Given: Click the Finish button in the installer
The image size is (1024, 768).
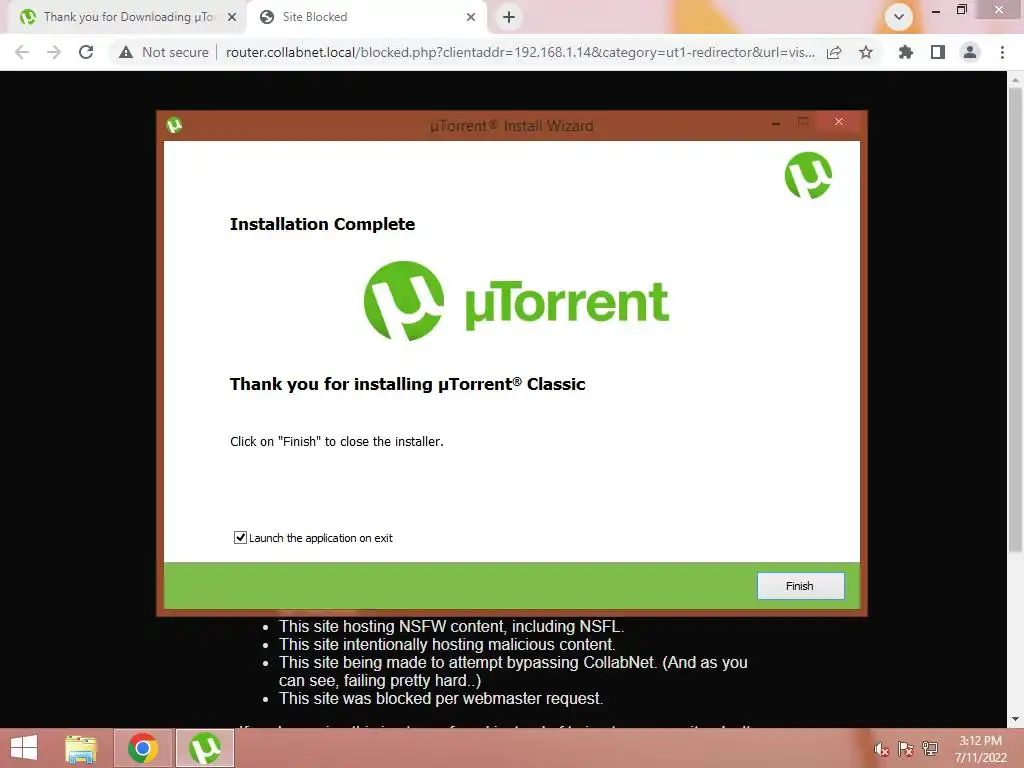Looking at the screenshot, I should coord(800,586).
